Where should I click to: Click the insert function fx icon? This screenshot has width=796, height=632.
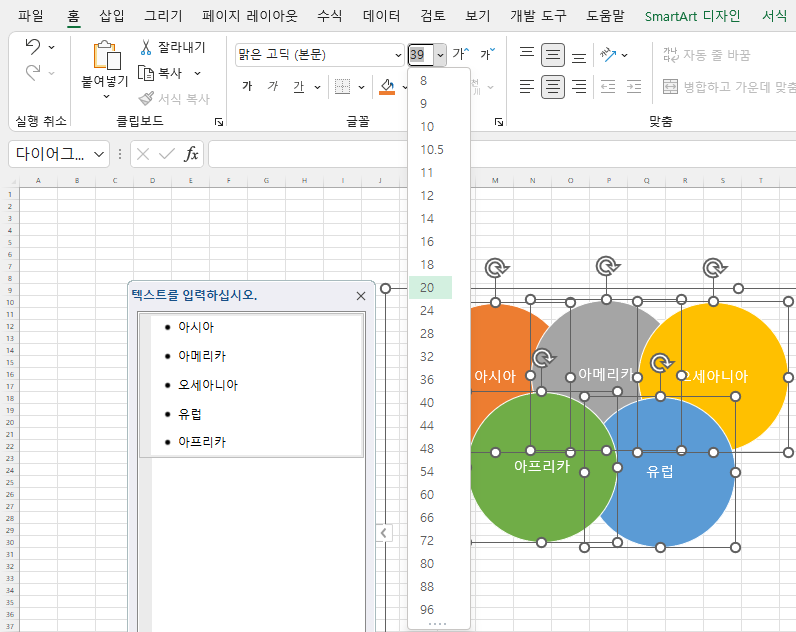[x=191, y=154]
